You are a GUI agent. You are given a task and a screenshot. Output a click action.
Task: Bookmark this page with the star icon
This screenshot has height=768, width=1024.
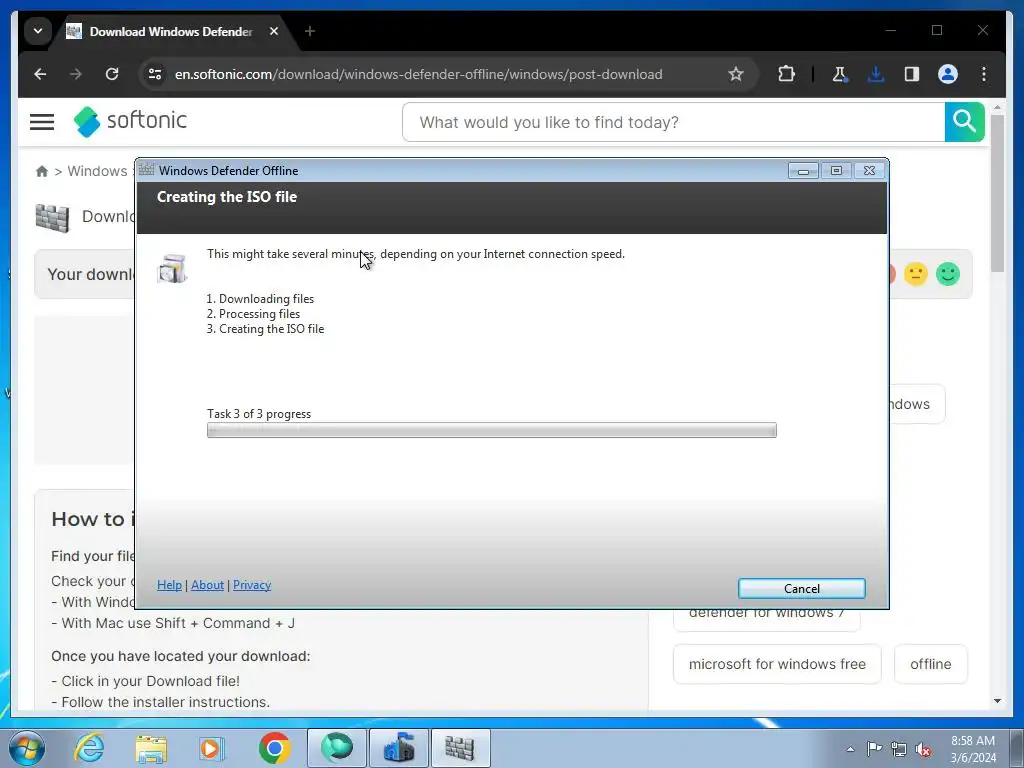tap(736, 74)
